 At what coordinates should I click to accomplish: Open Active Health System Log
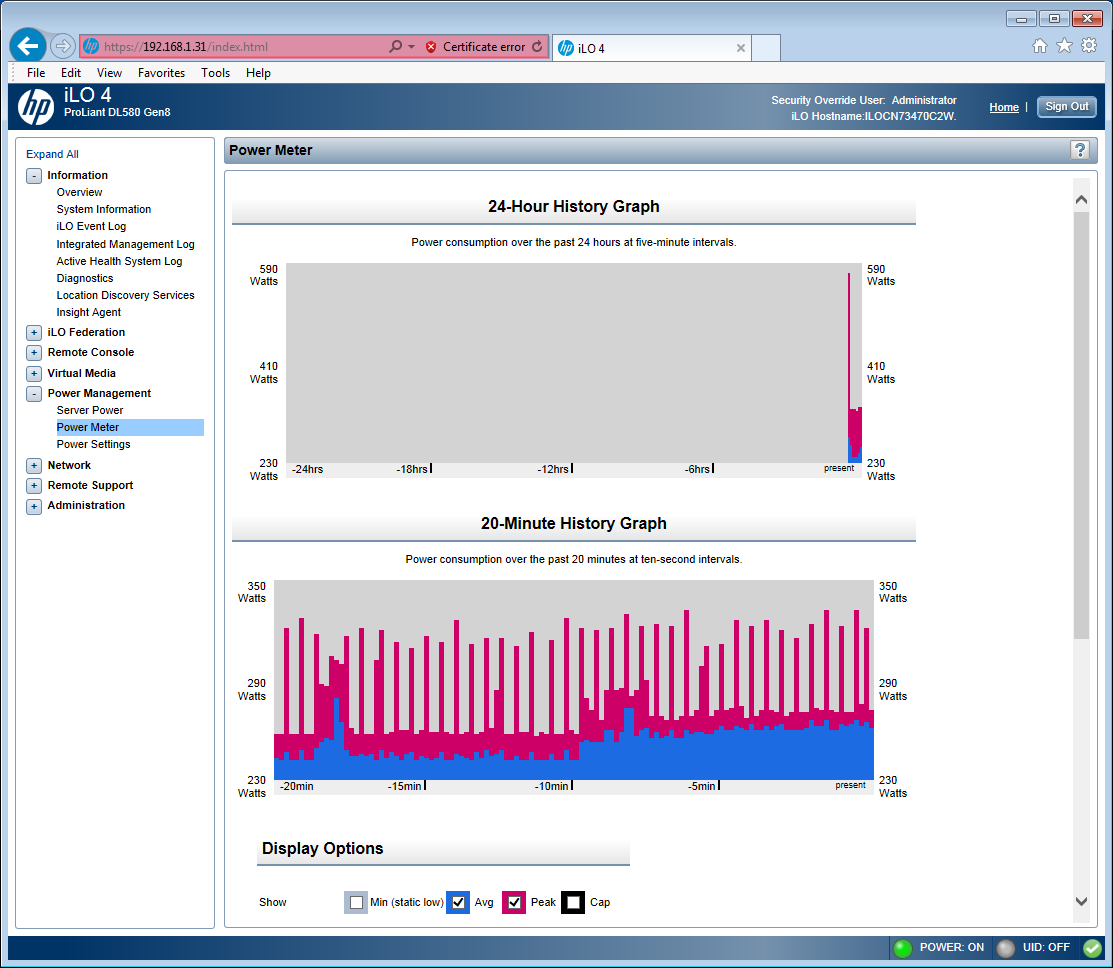pos(119,261)
